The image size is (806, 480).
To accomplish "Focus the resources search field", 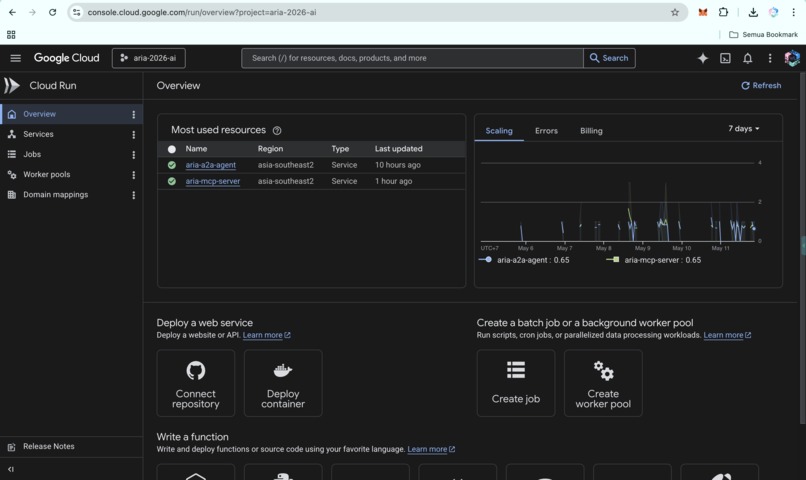I will 412,58.
